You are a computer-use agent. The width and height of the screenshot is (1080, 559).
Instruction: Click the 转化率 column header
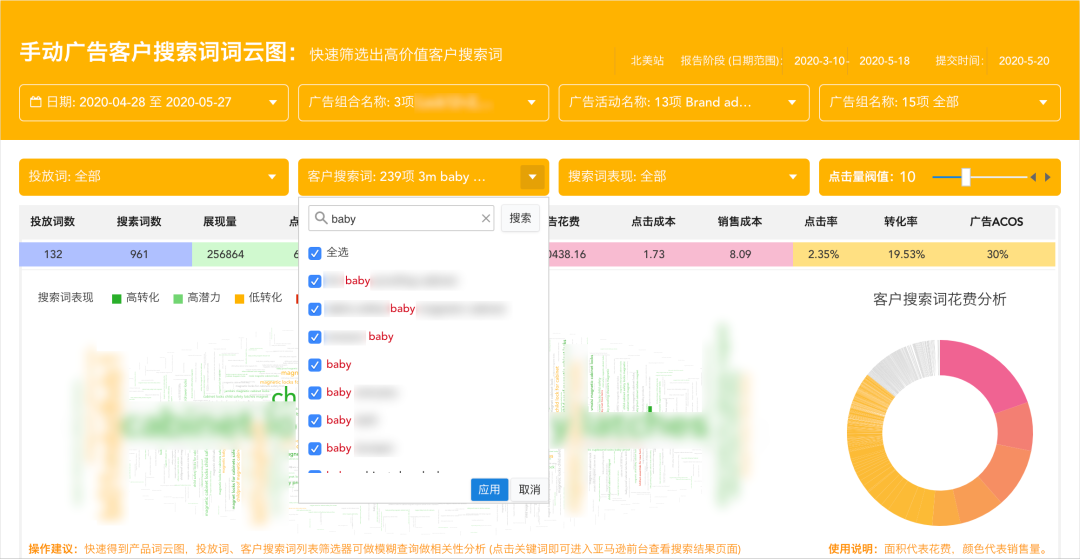pyautogui.click(x=902, y=222)
